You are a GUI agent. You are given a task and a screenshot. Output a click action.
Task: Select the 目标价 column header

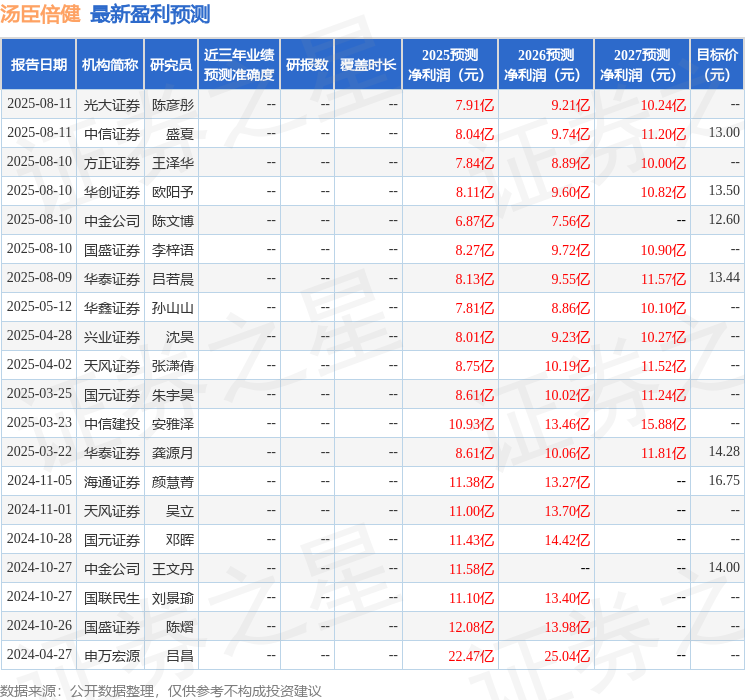[x=717, y=65]
